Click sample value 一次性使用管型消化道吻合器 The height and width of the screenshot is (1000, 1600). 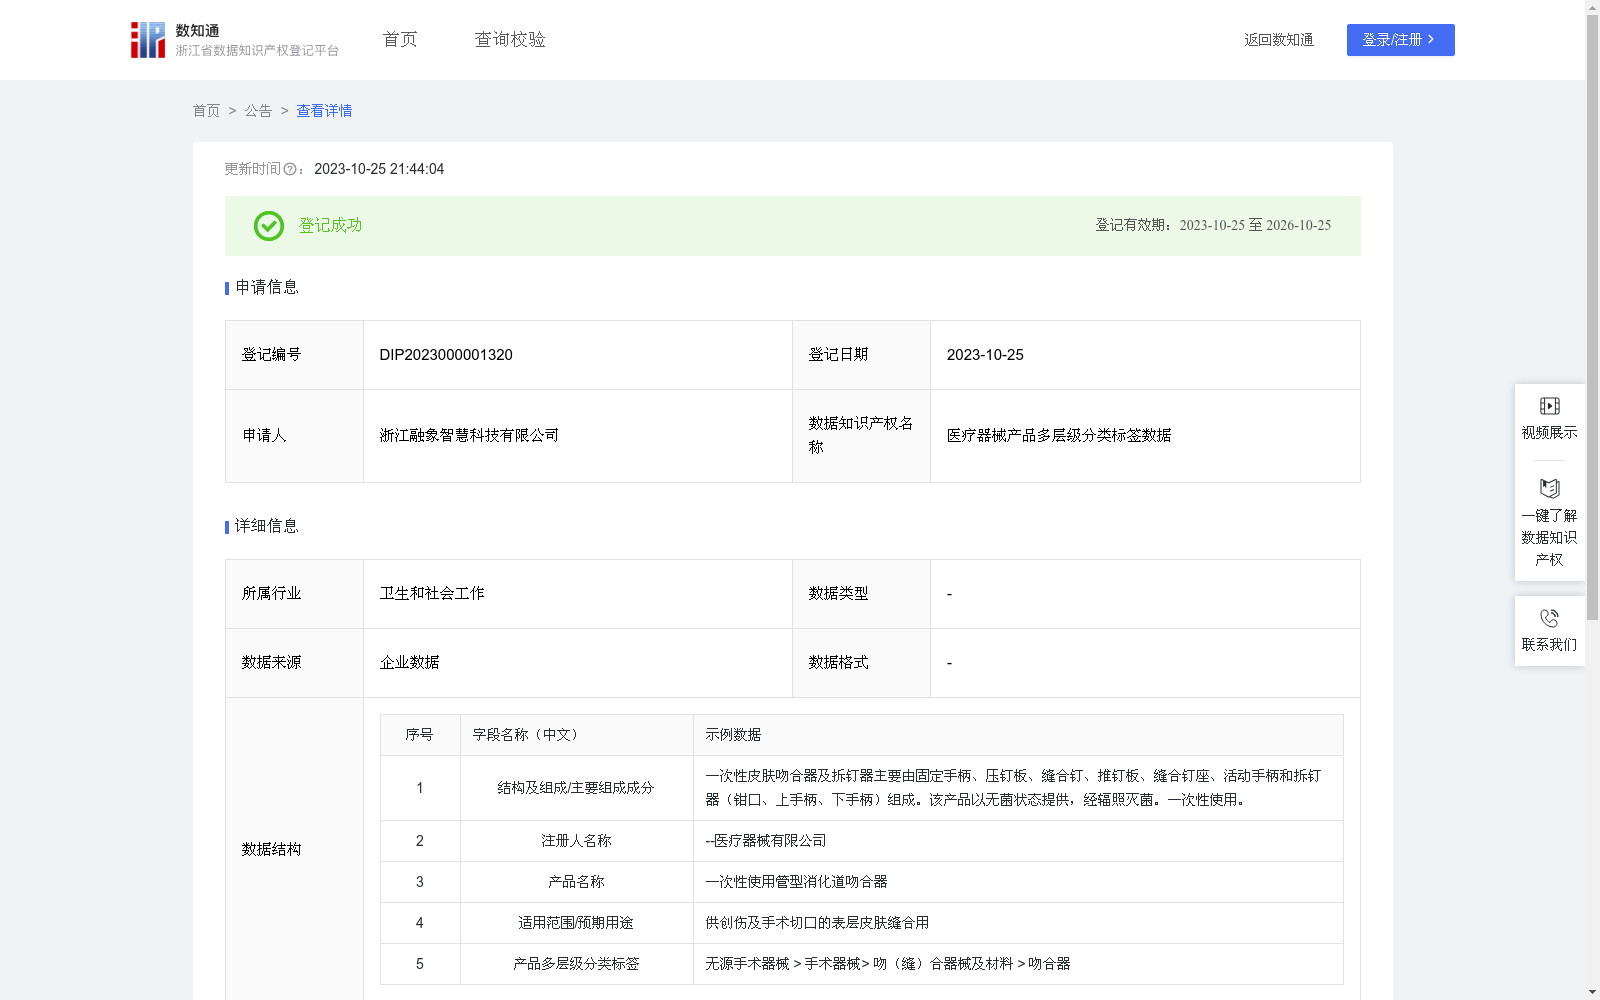tap(796, 882)
